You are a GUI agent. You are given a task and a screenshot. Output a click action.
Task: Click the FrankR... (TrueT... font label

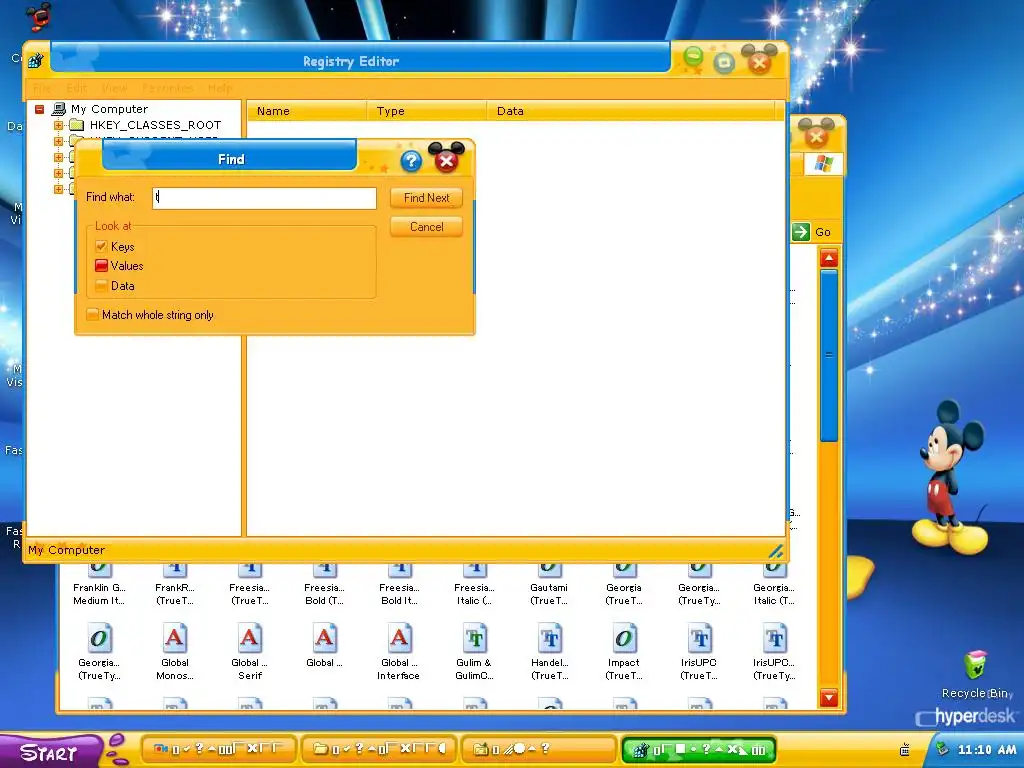coord(174,594)
